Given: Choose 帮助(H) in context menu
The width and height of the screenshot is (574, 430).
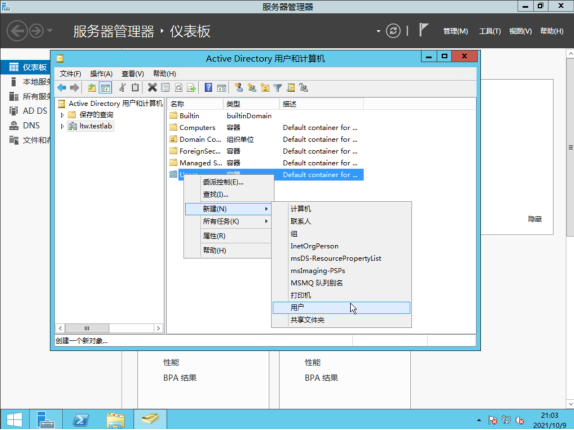Looking at the screenshot, I should 227,251.
